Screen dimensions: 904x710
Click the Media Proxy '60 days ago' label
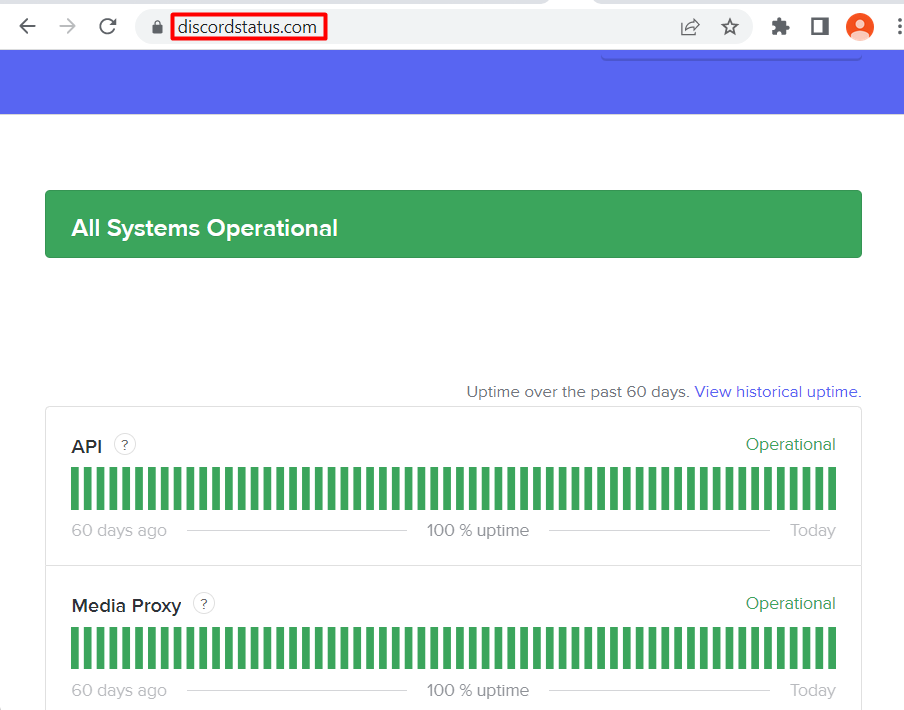(119, 690)
